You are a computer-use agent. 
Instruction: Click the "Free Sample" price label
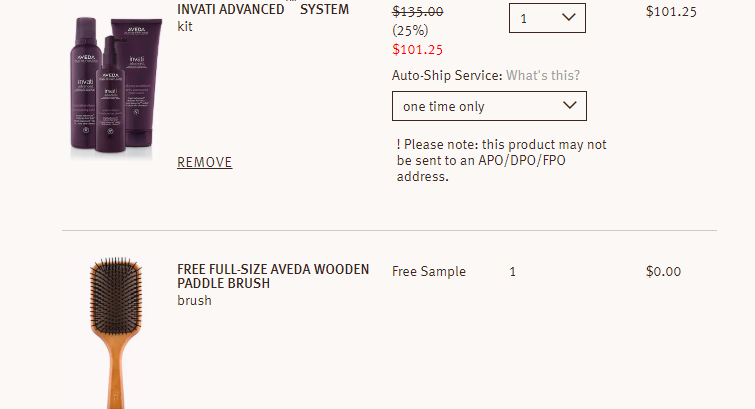tap(428, 271)
